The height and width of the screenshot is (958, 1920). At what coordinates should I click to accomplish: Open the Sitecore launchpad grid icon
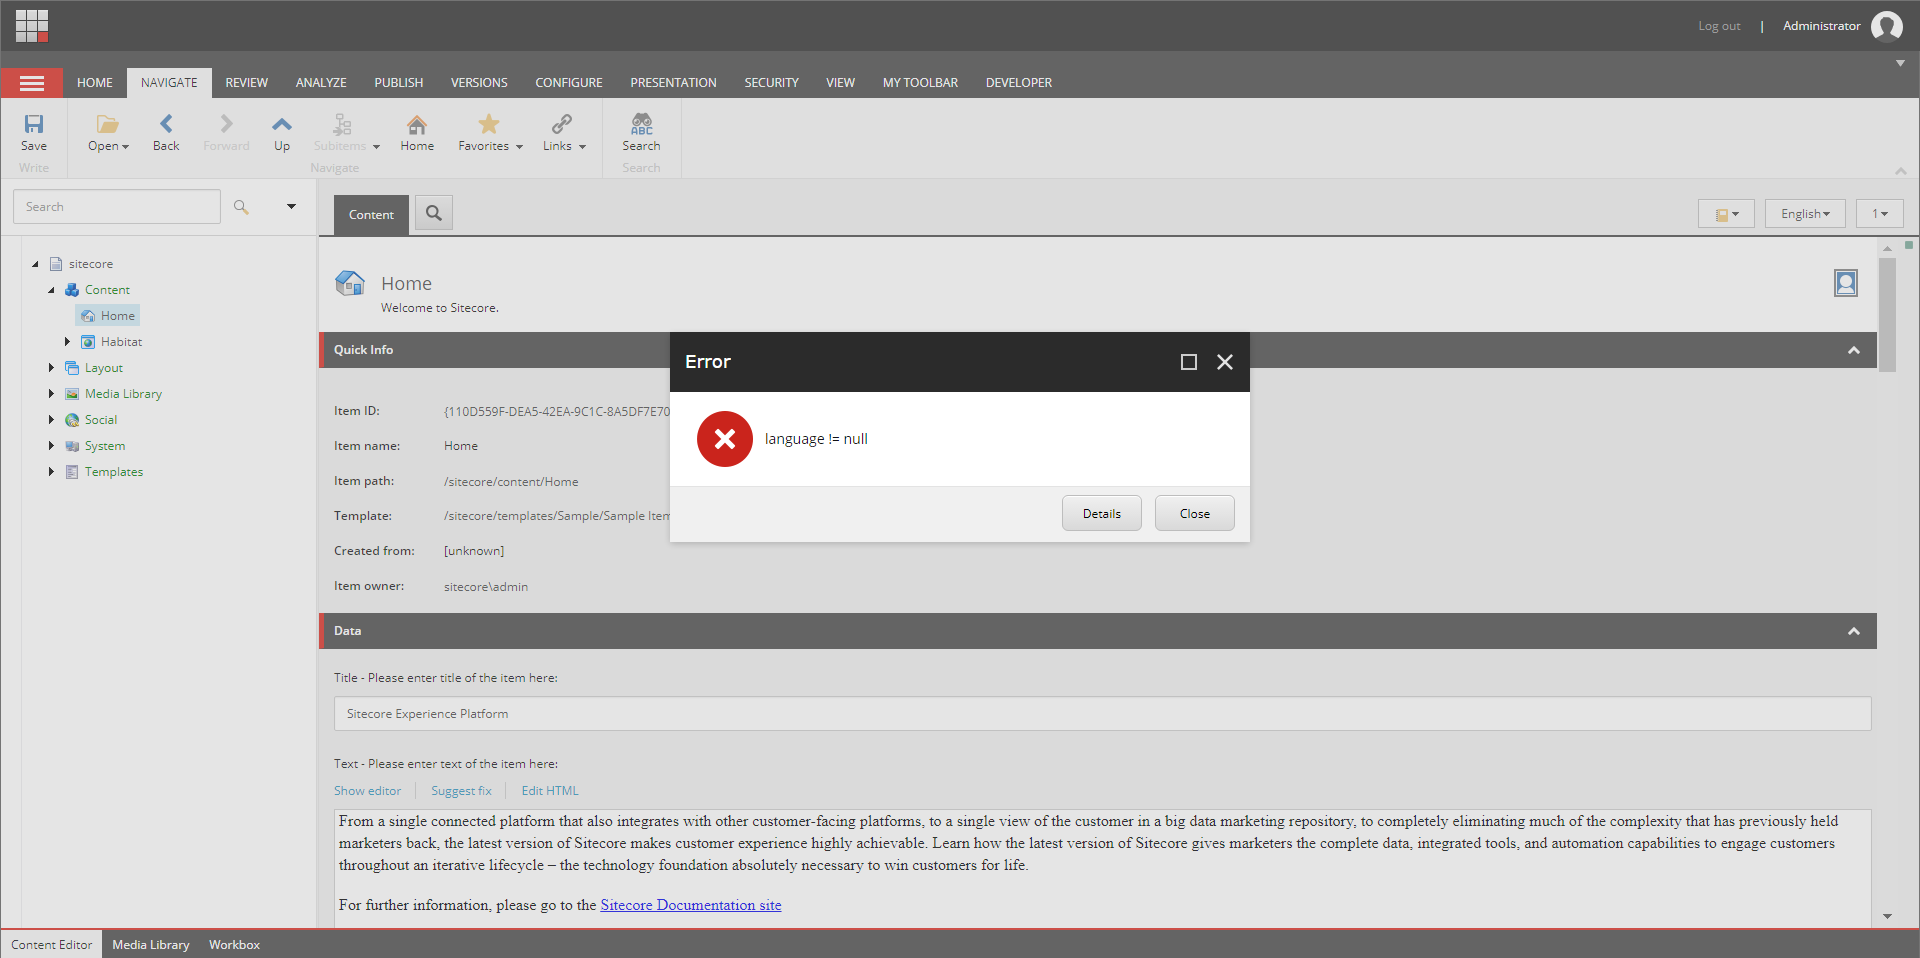point(32,25)
